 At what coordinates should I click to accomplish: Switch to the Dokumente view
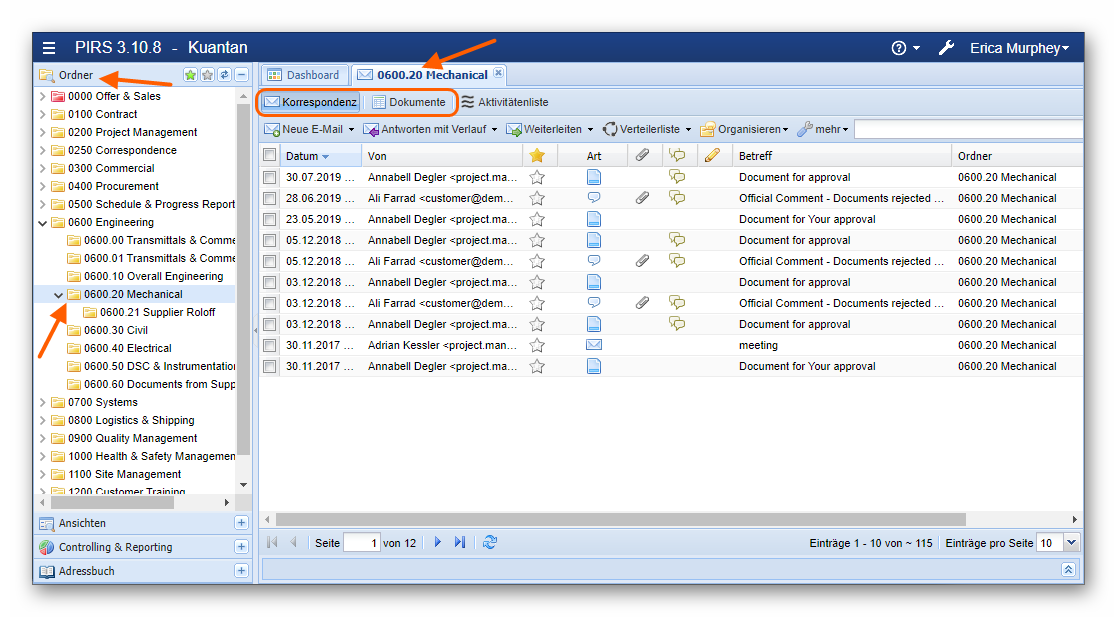click(409, 102)
